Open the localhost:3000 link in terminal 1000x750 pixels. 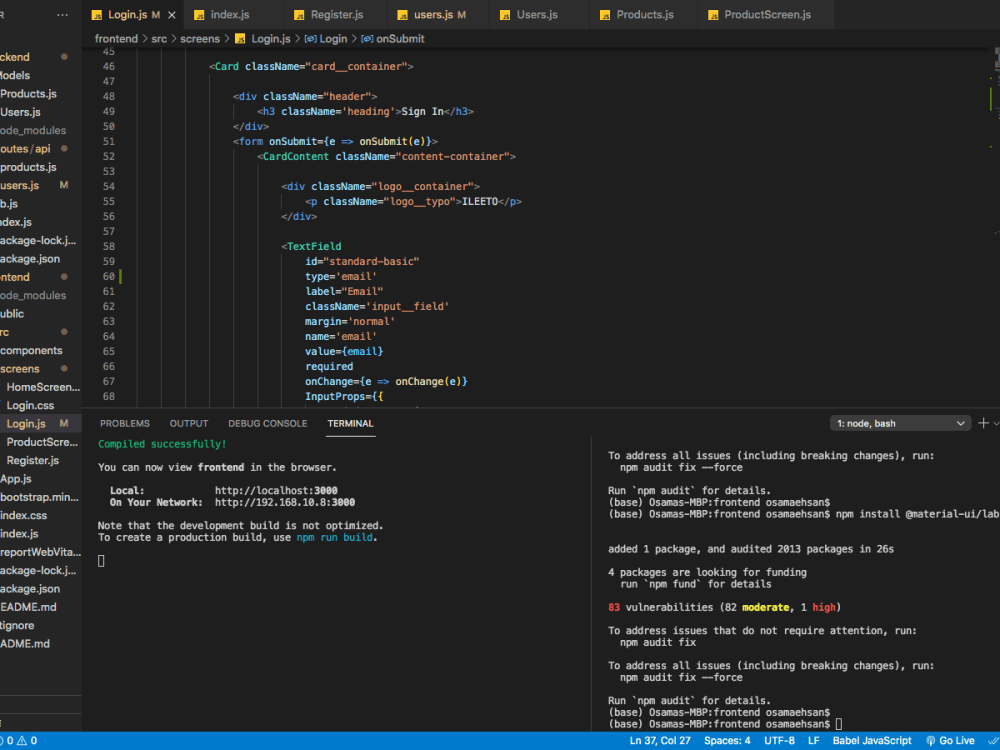(276, 491)
